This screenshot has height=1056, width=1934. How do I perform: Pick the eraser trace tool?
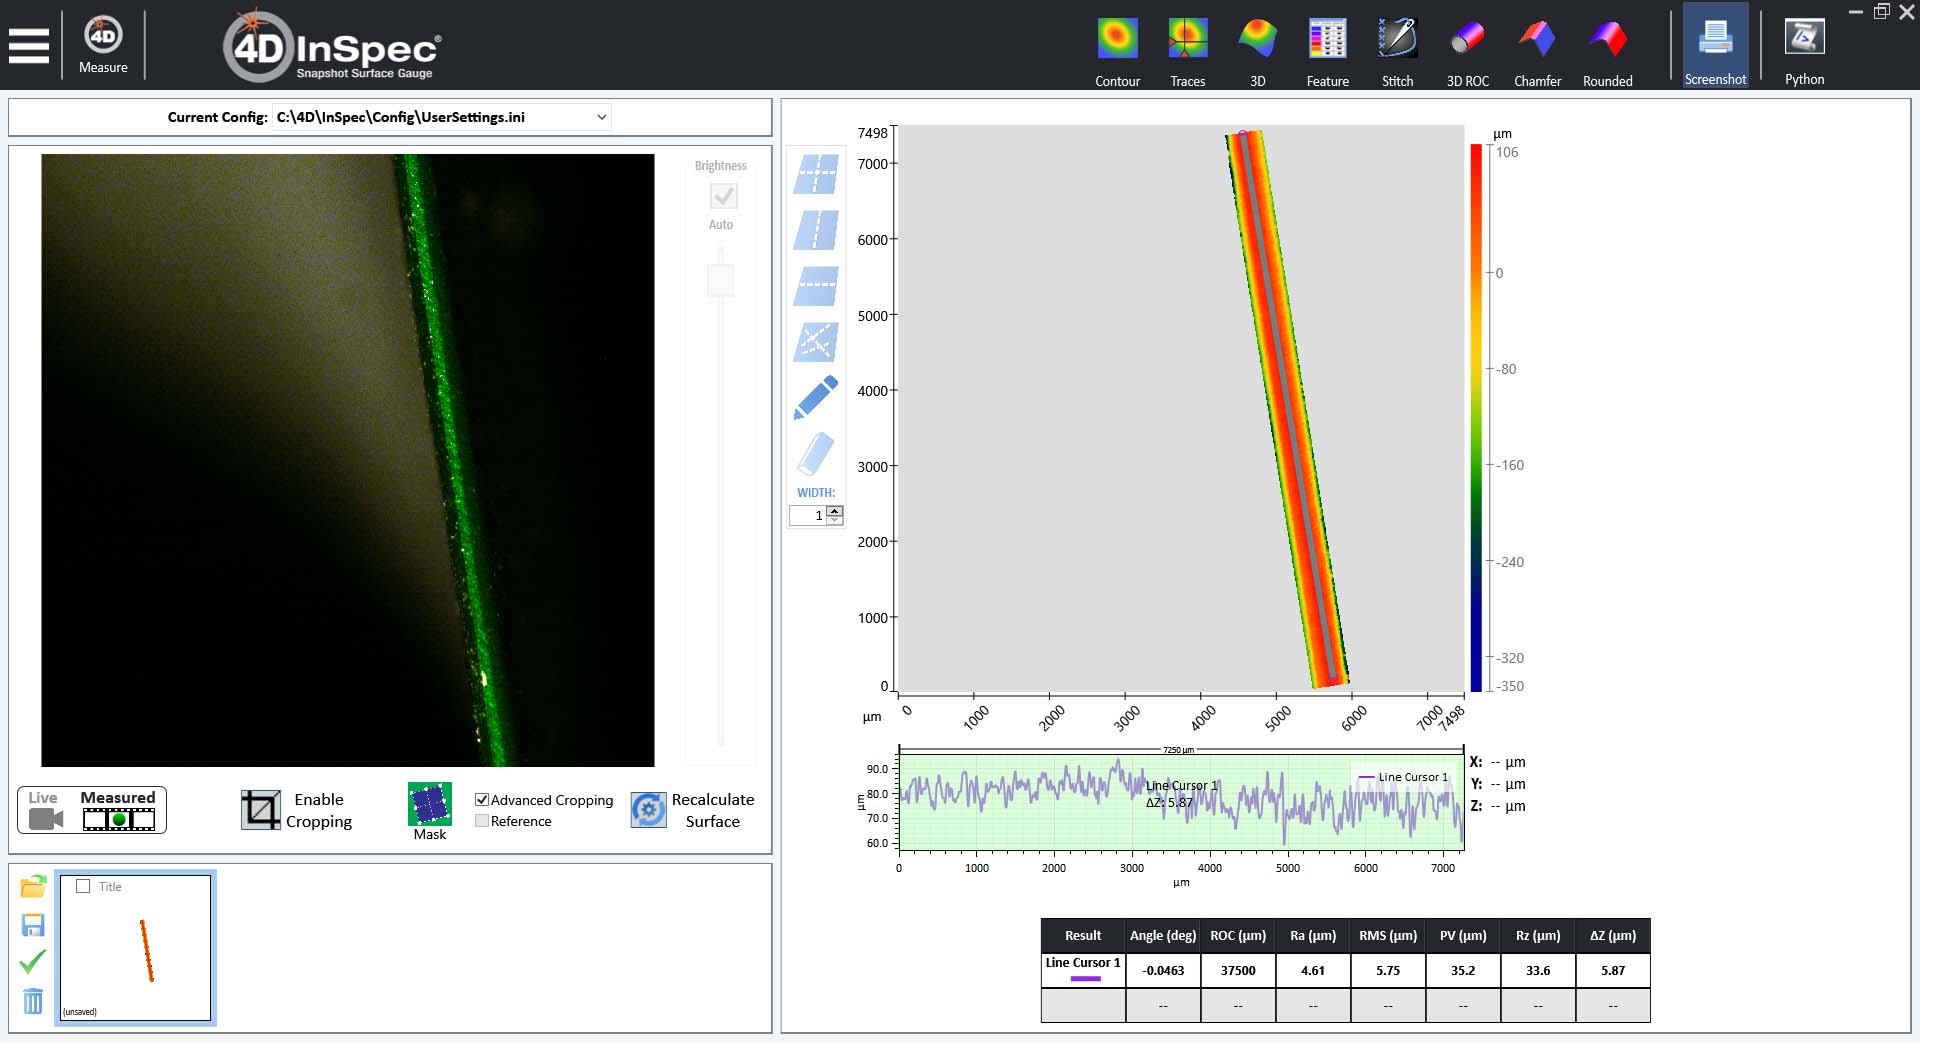pyautogui.click(x=816, y=454)
